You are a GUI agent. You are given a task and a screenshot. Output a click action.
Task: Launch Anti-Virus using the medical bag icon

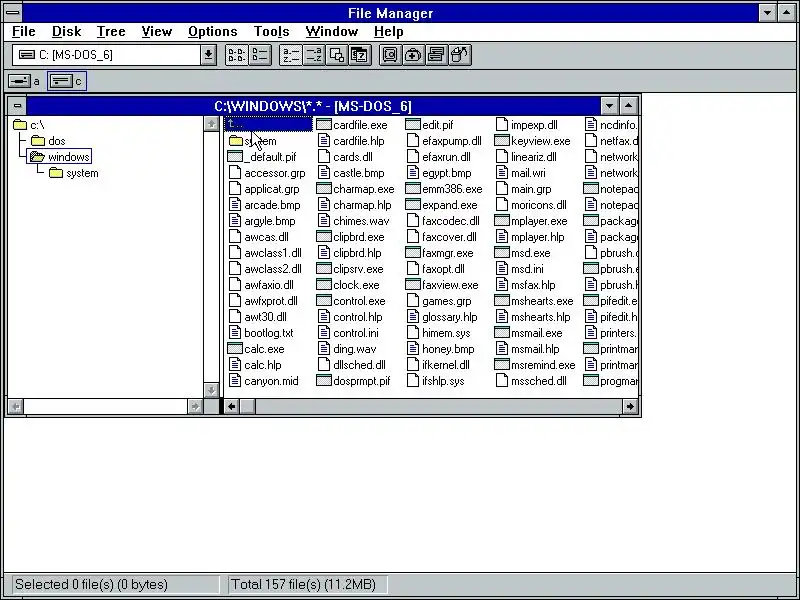pos(413,55)
